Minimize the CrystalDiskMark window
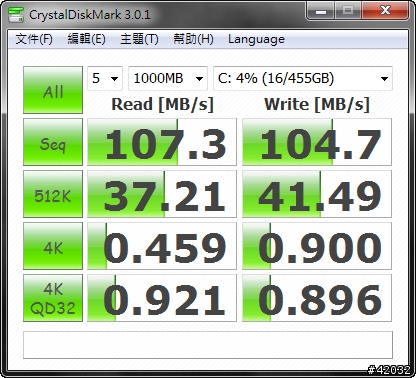 [x=320, y=11]
